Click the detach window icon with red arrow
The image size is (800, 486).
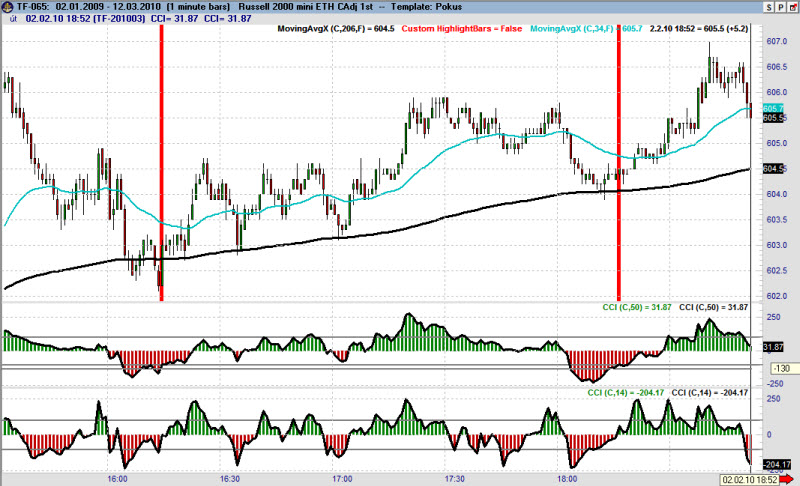pos(792,7)
